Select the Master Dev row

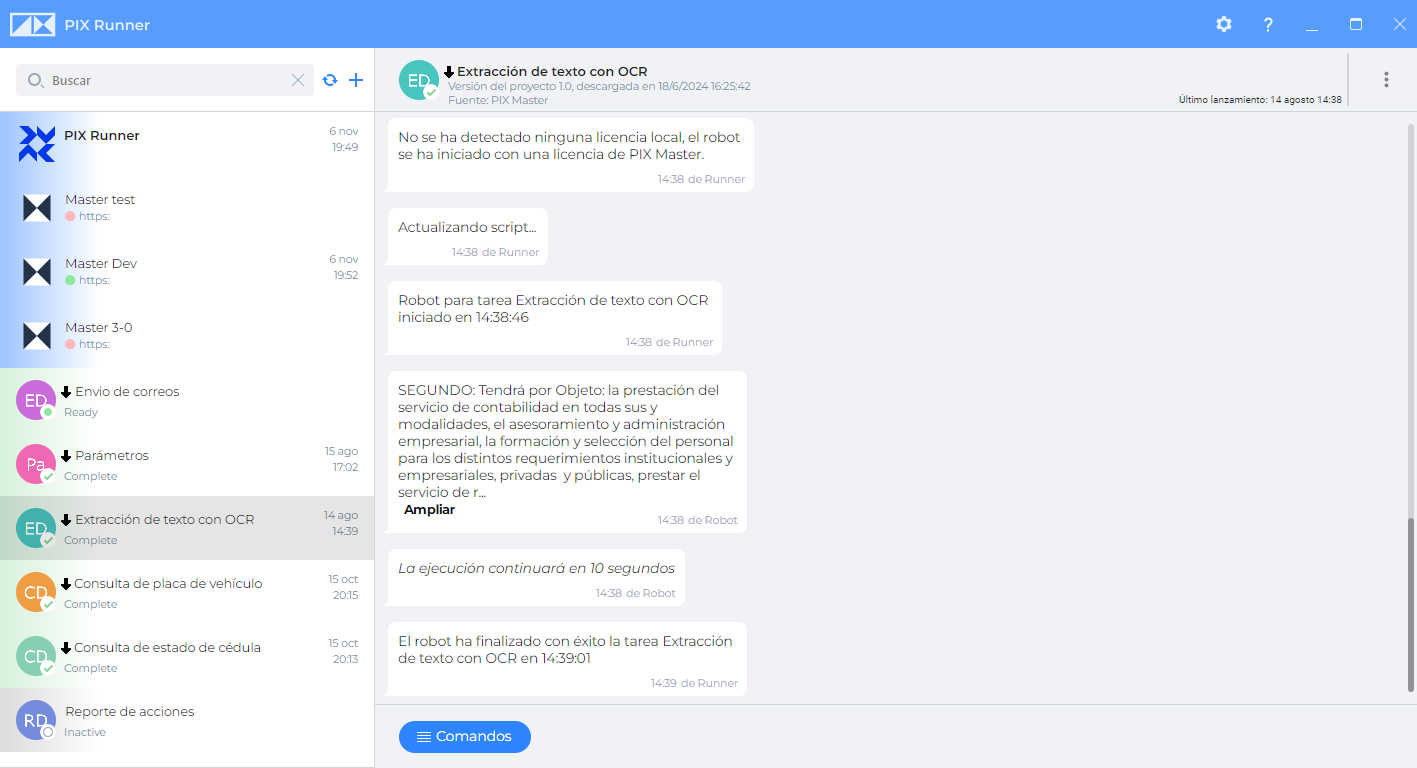pyautogui.click(x=187, y=272)
